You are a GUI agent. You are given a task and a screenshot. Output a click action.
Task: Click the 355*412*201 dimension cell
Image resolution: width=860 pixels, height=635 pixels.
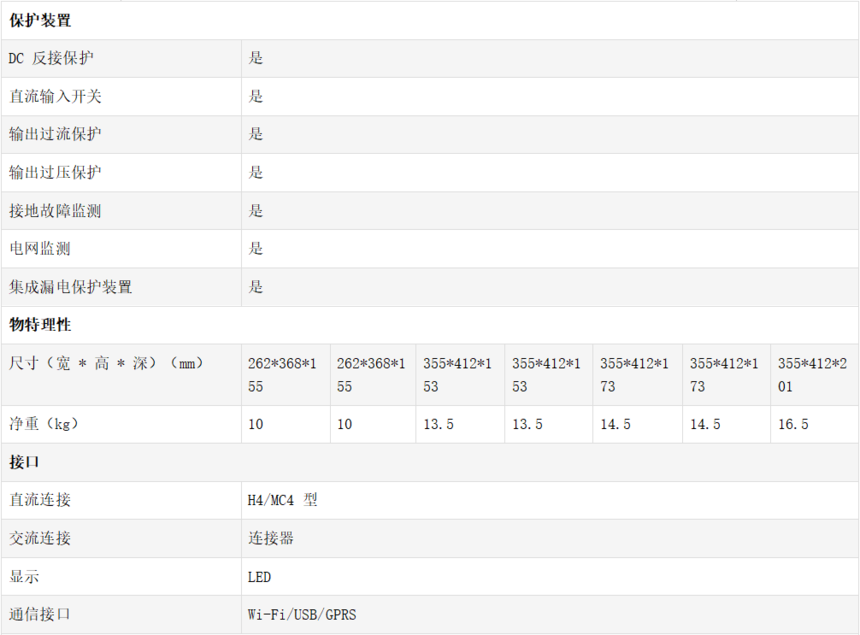(814, 374)
